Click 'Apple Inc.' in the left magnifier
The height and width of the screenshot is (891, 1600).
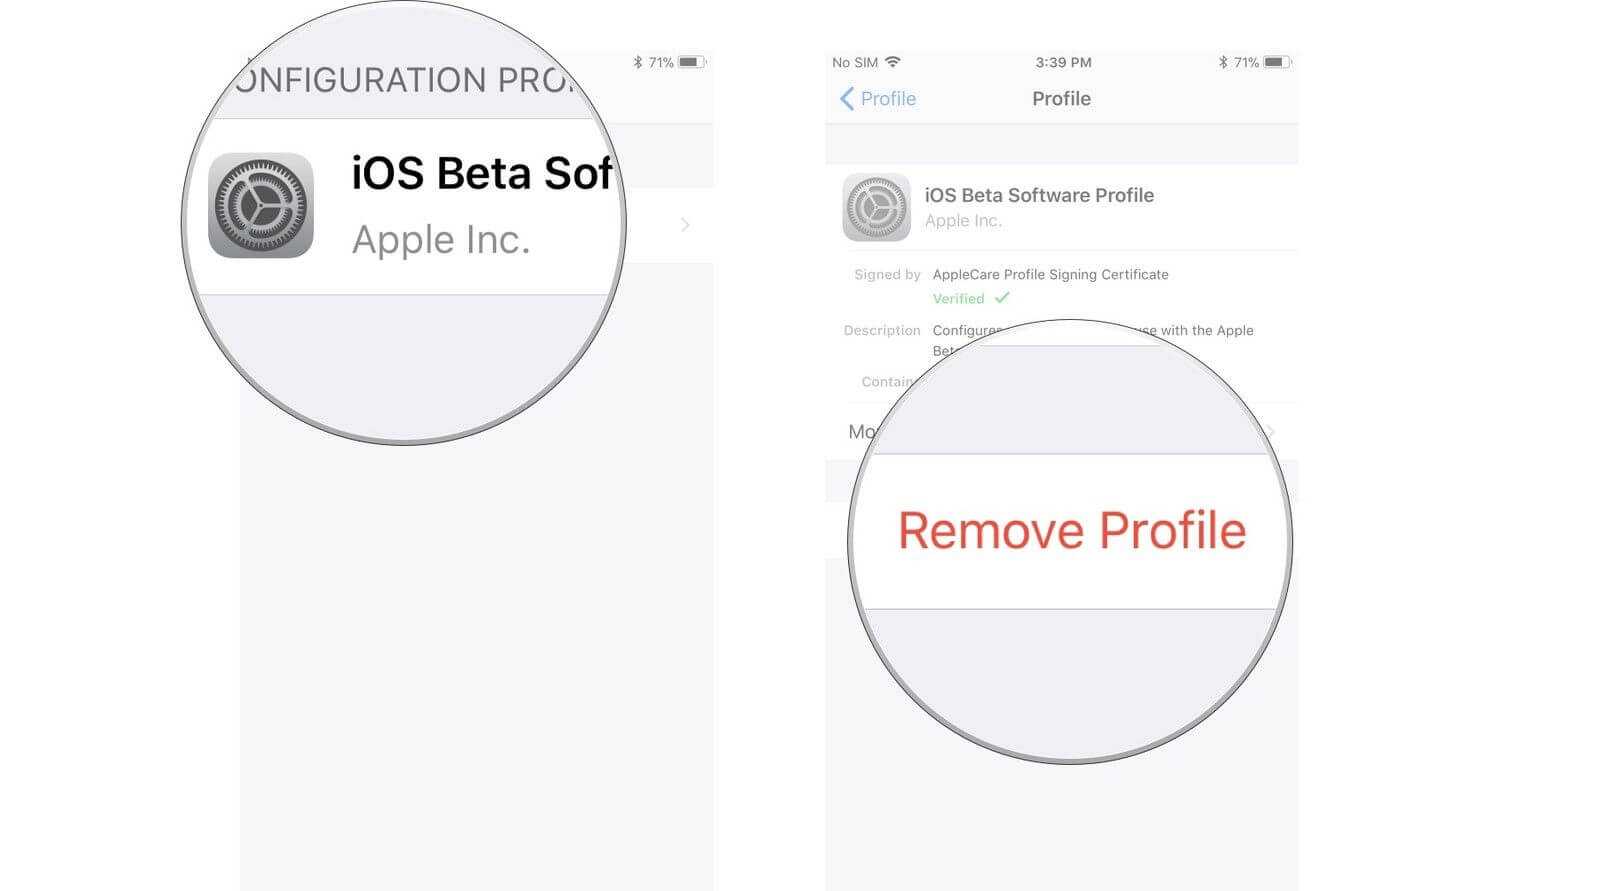[441, 240]
